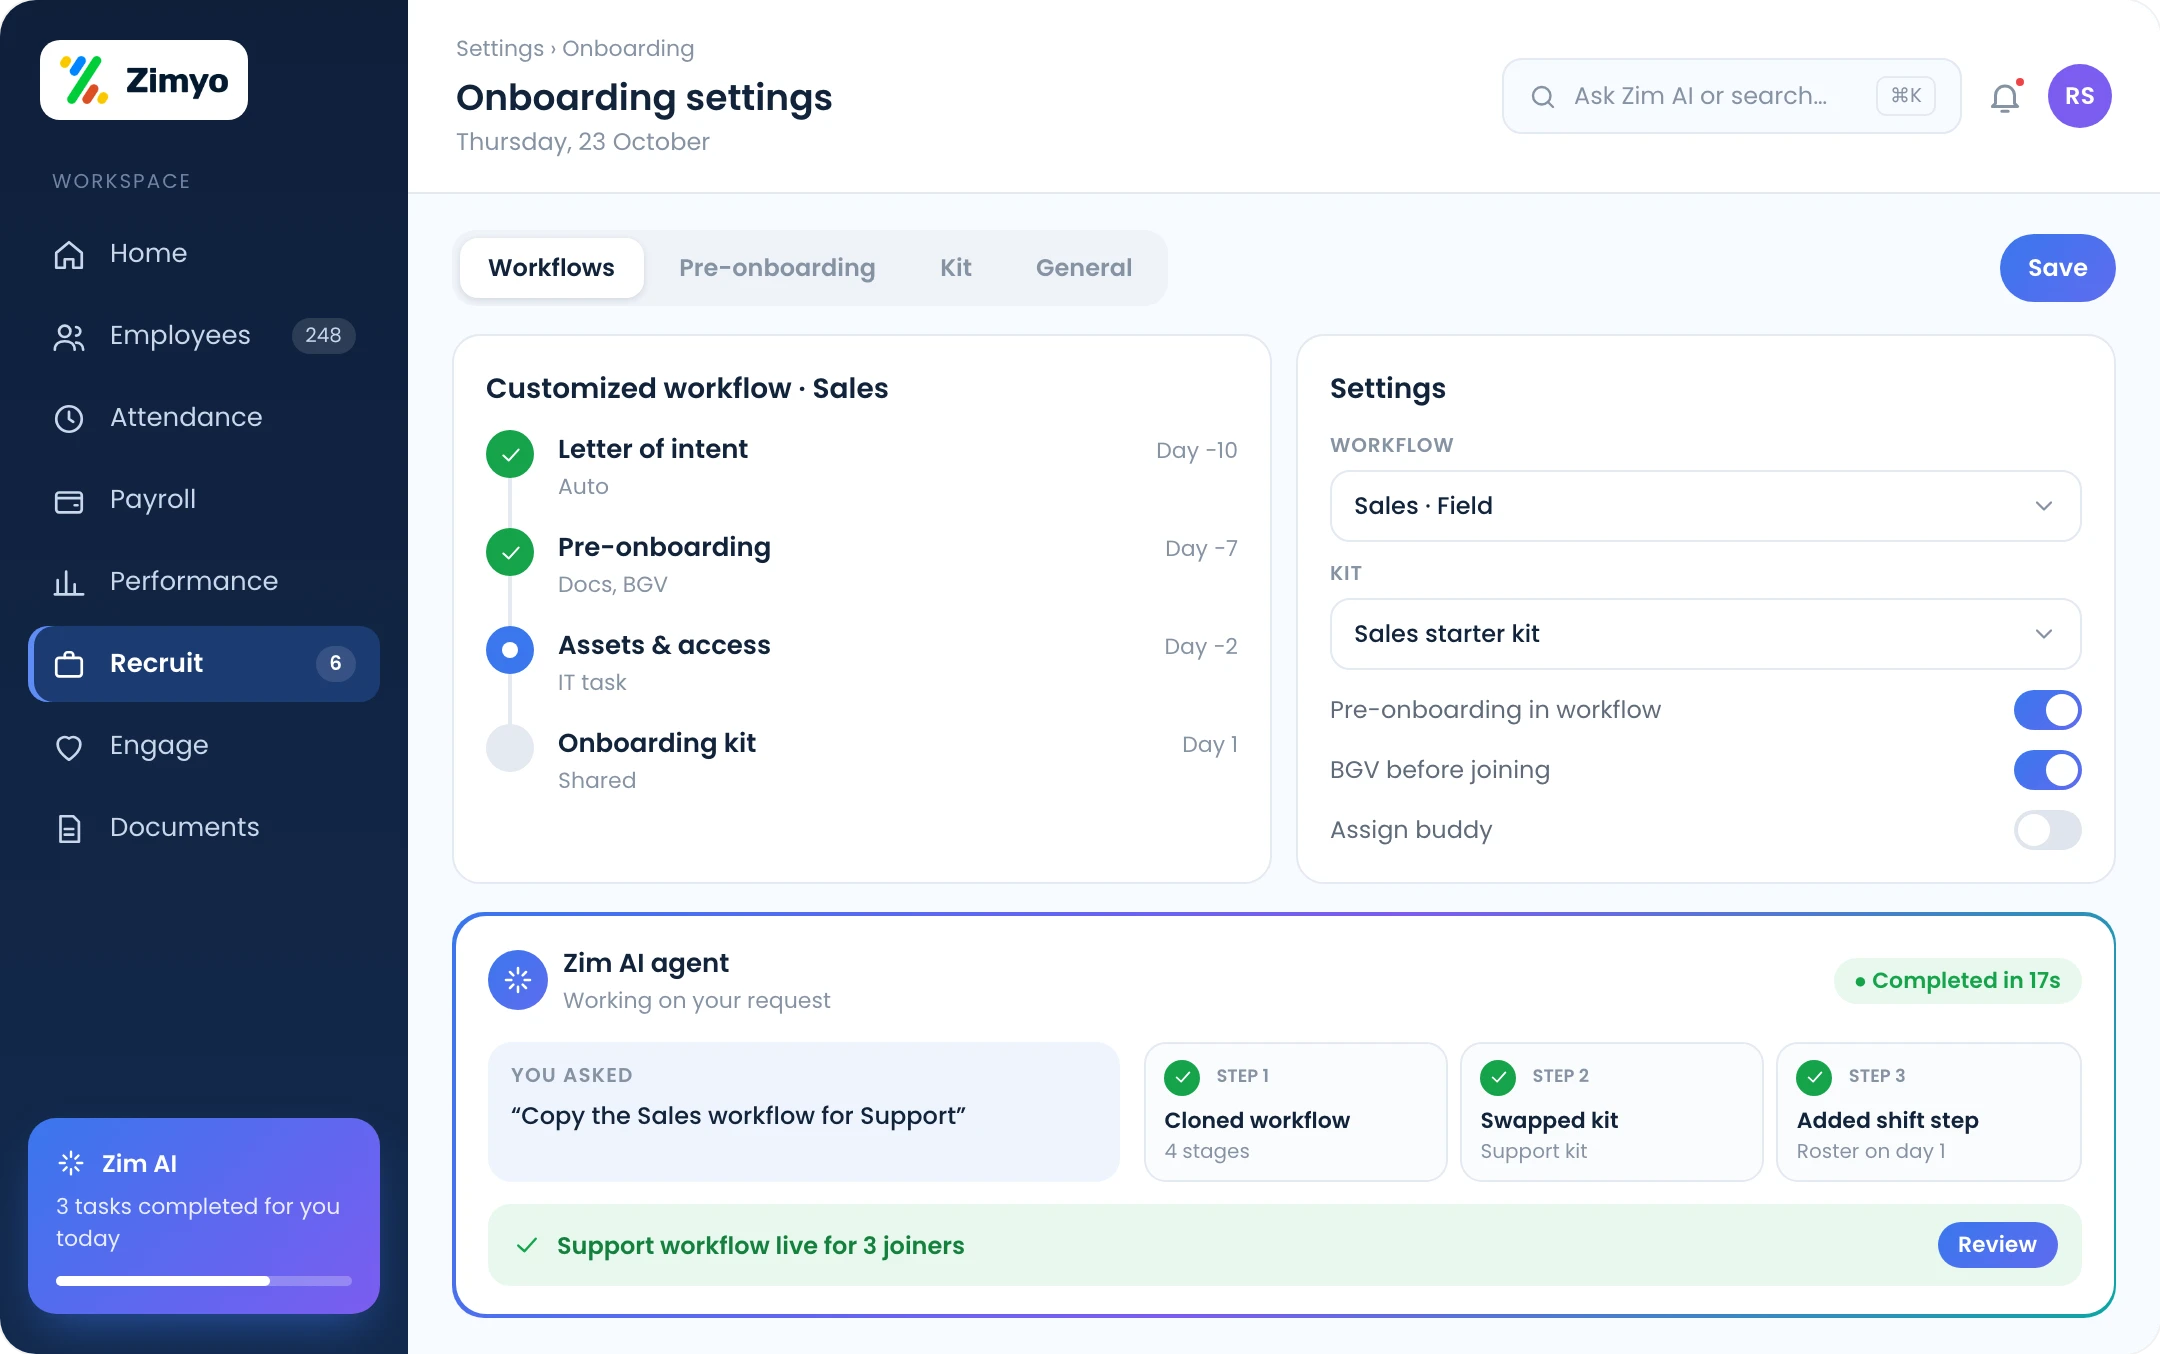
Task: Click 'Letter of intent' stage title
Action: point(653,449)
